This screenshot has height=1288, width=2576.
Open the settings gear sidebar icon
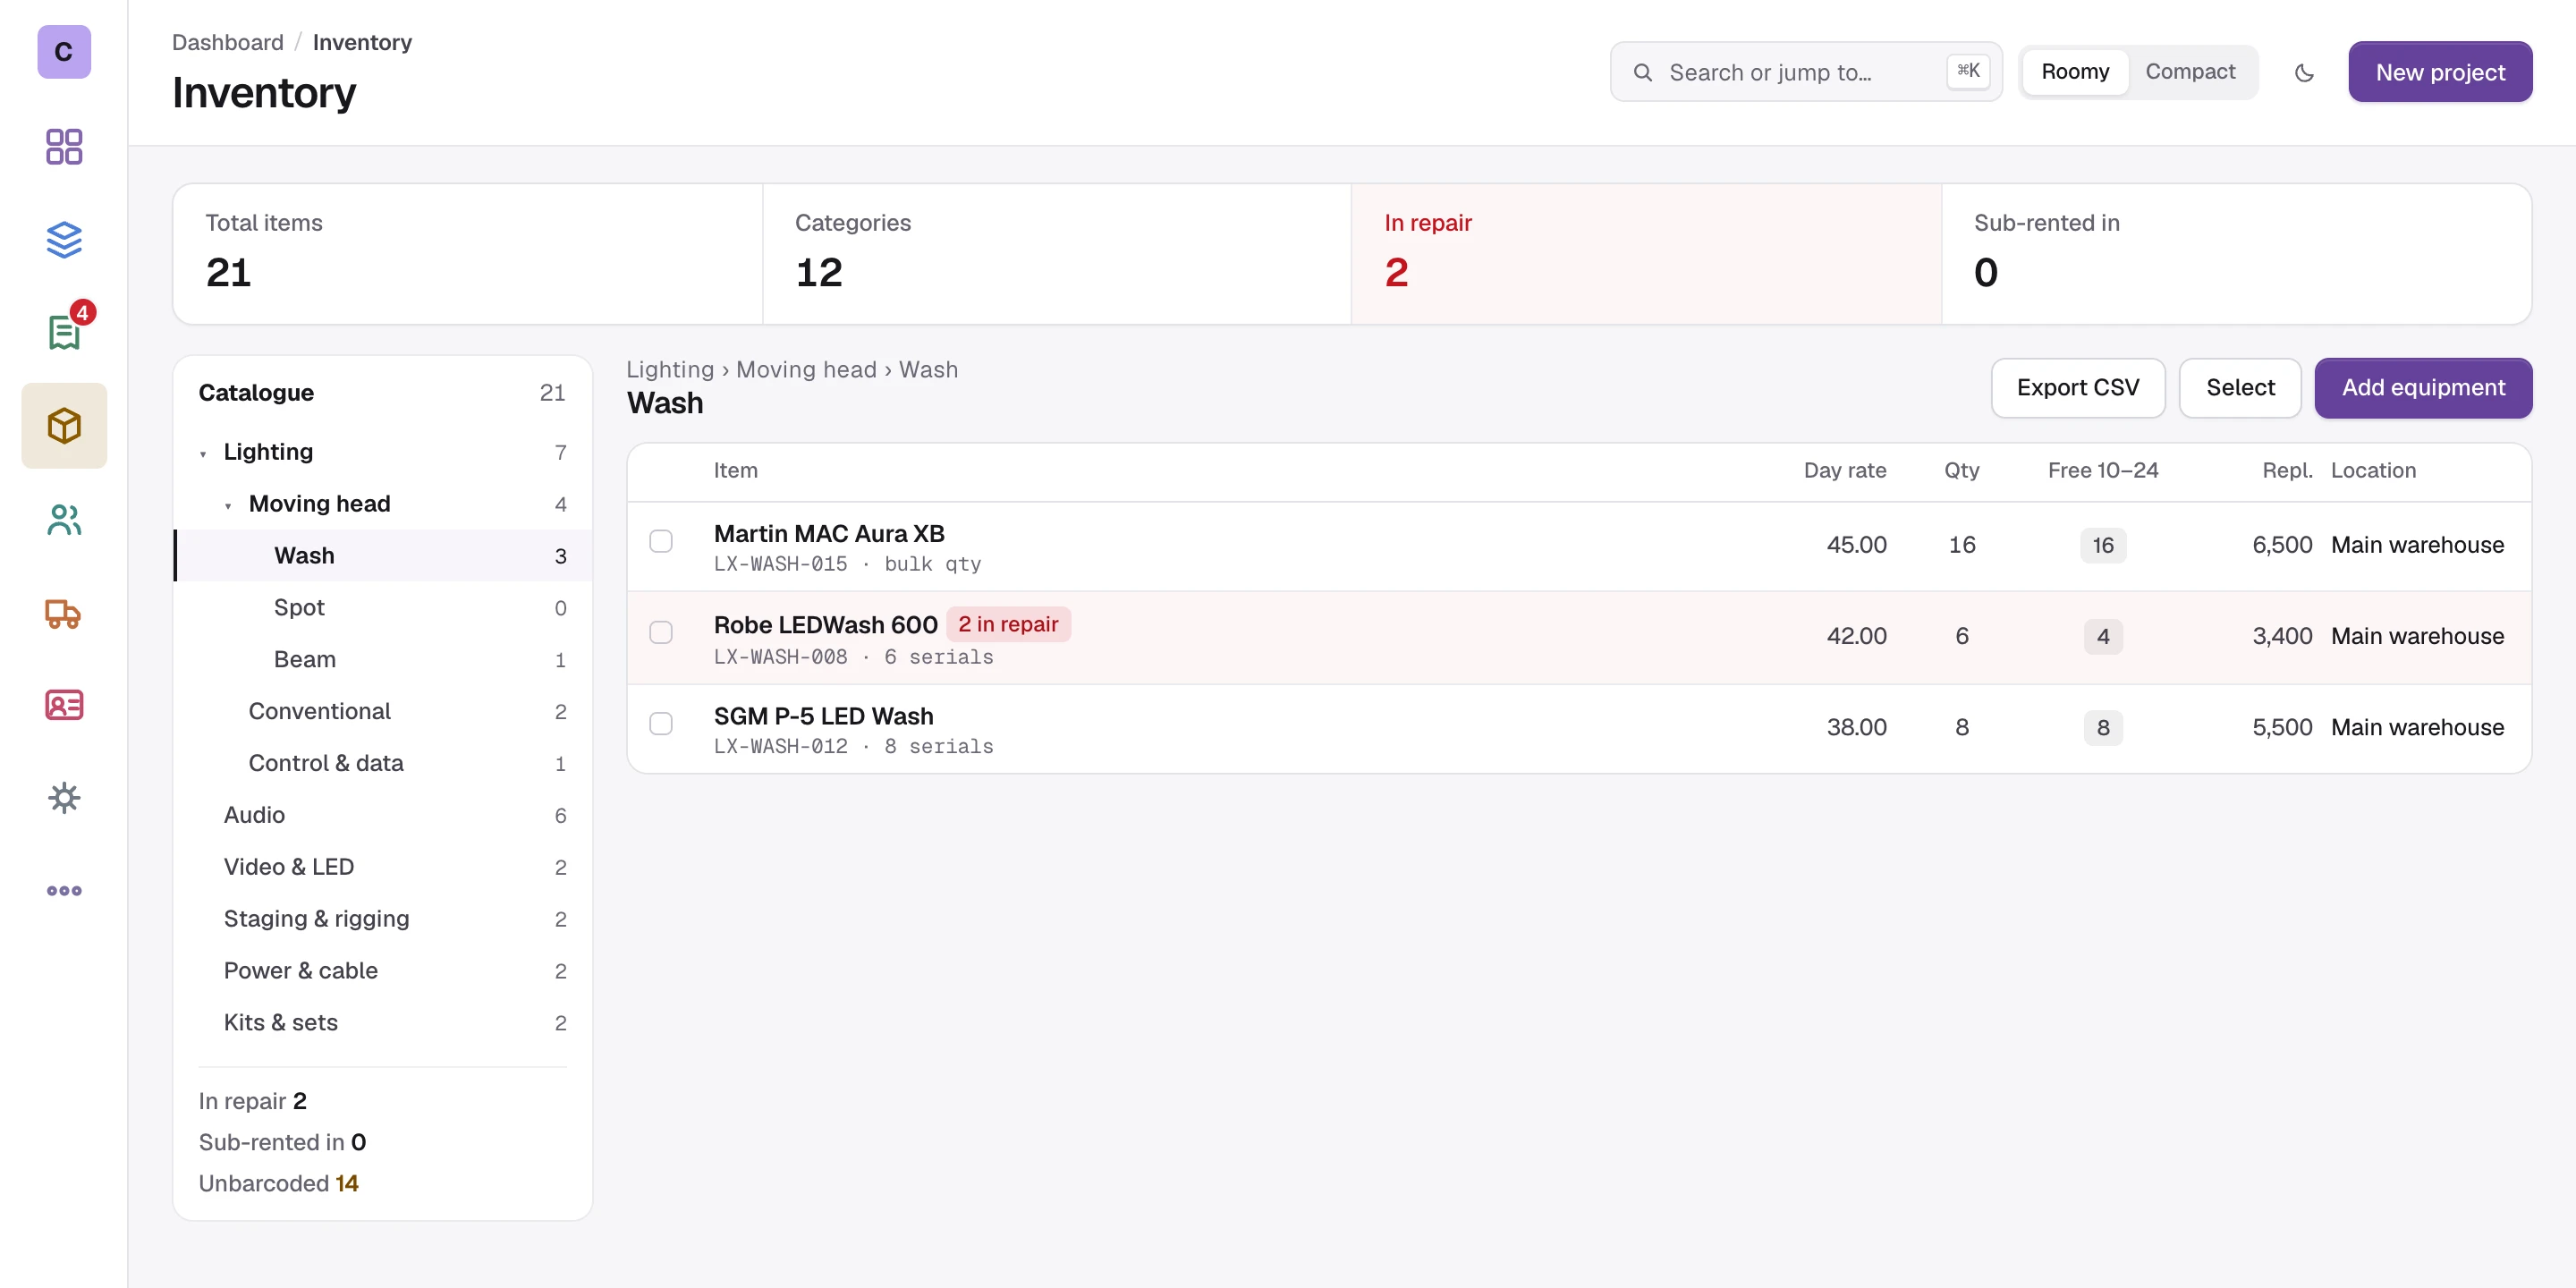coord(64,798)
